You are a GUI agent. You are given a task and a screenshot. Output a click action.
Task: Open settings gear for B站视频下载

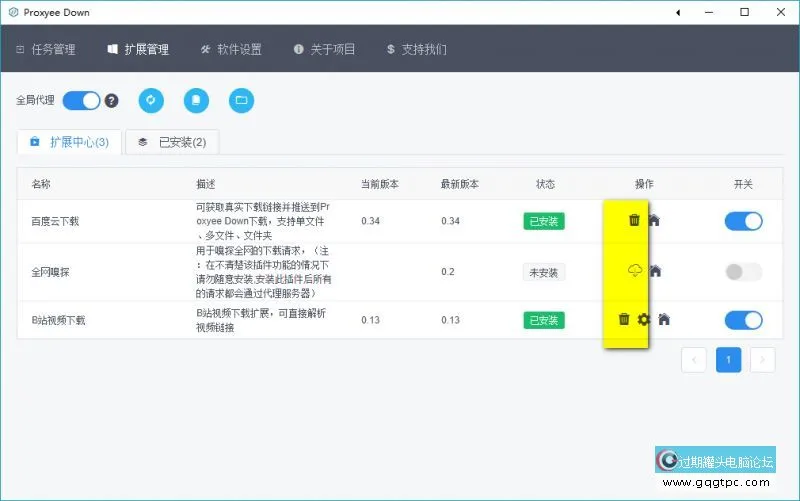(644, 319)
